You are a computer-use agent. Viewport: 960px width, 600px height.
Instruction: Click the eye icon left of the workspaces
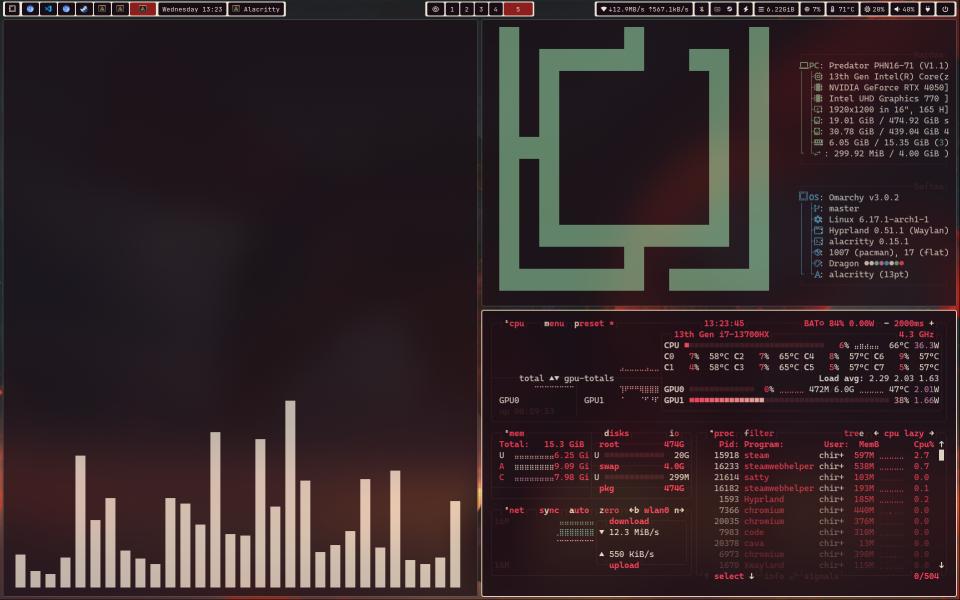click(x=435, y=9)
